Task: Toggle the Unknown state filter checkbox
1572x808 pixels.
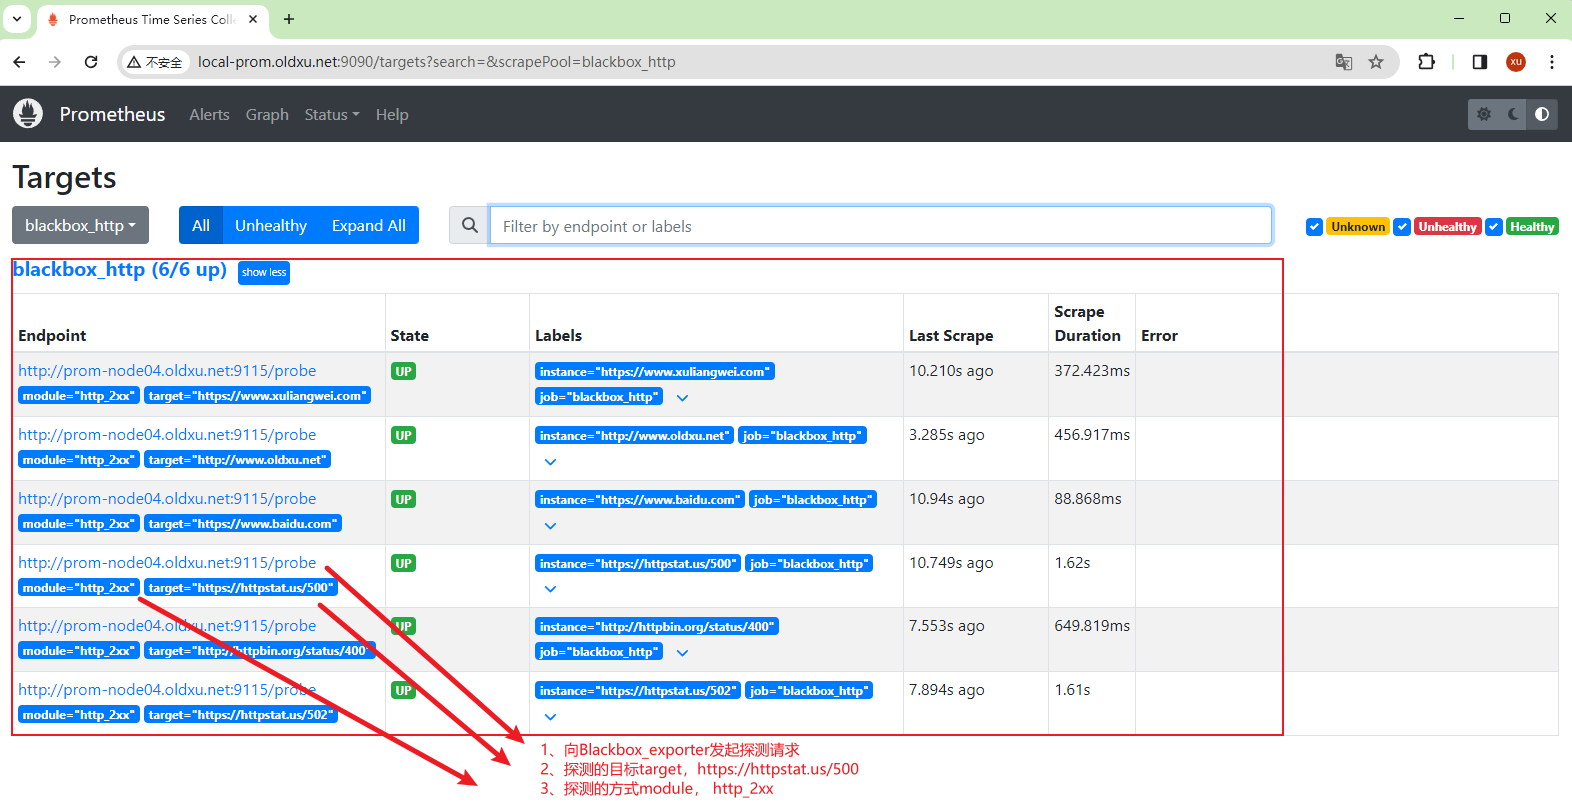Action: coord(1314,227)
